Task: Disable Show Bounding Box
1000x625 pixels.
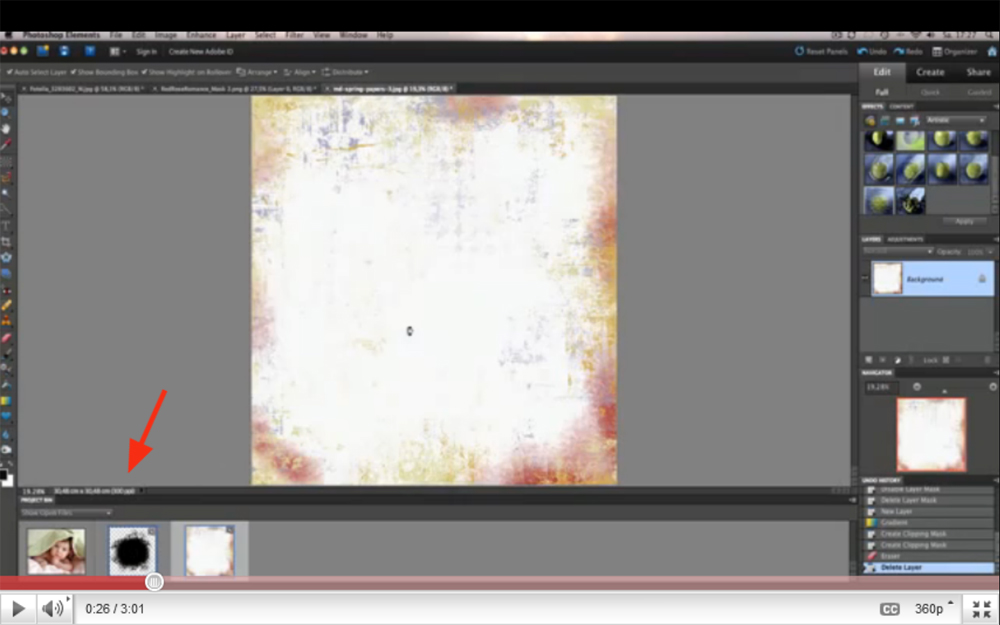Action: (x=73, y=71)
